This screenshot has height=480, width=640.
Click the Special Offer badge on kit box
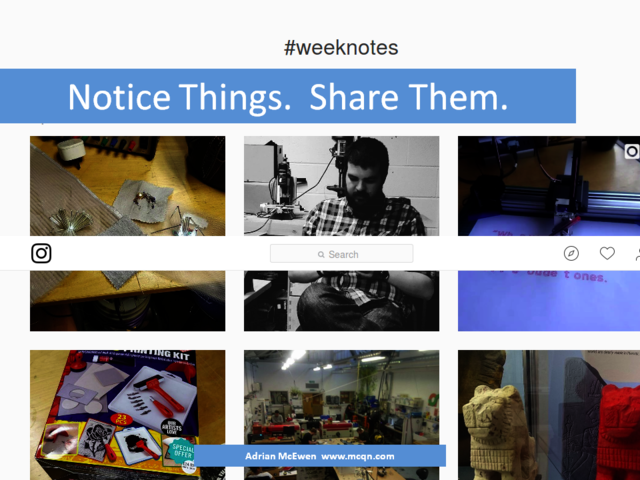182,451
